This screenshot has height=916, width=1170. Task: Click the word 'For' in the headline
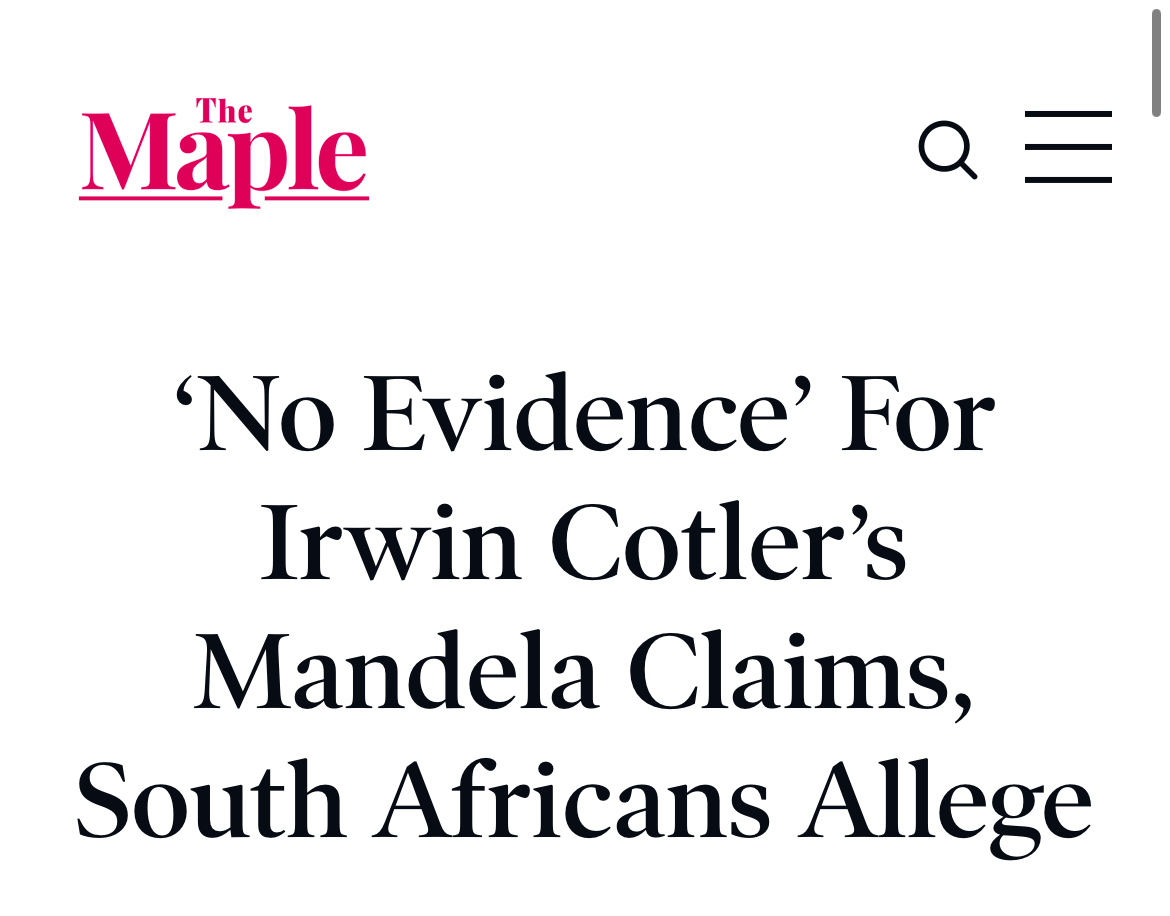pos(917,415)
